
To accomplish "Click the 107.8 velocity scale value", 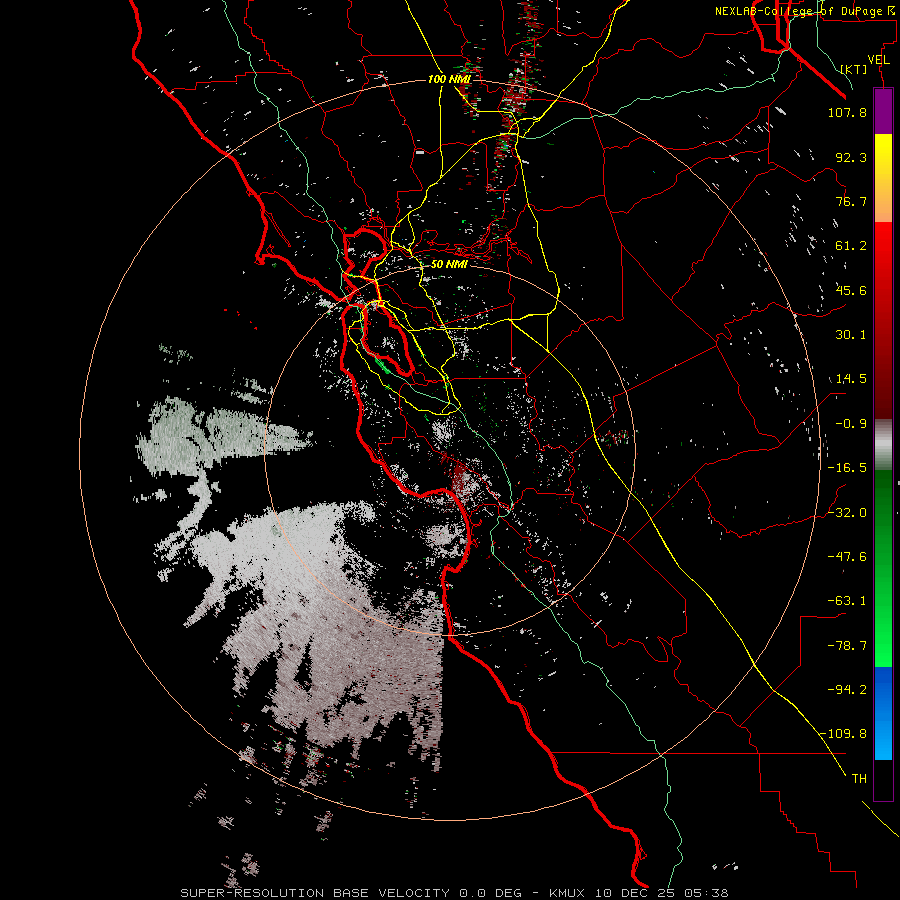I will (847, 112).
